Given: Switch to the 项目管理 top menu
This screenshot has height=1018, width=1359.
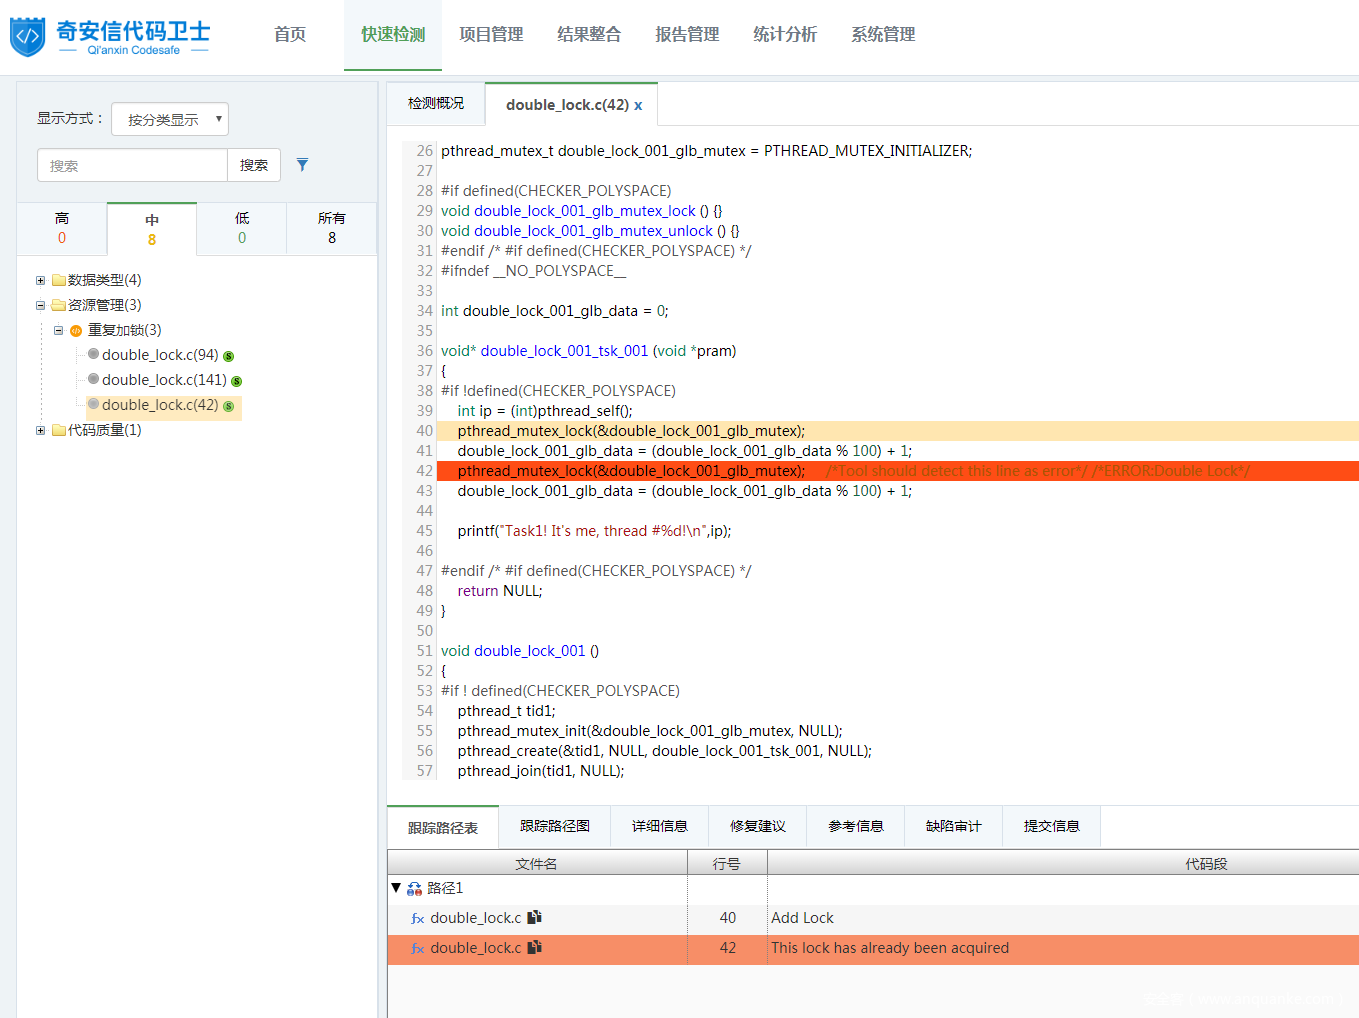Looking at the screenshot, I should 491,35.
